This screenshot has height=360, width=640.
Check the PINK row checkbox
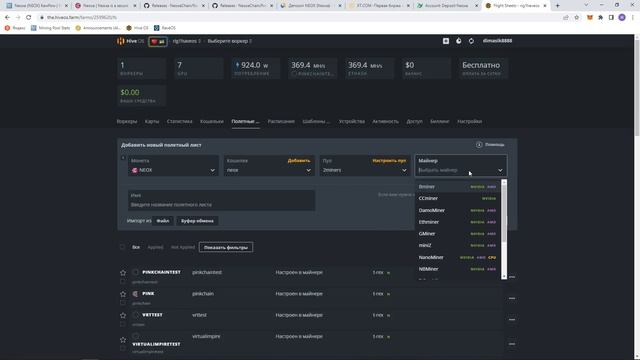(123, 303)
